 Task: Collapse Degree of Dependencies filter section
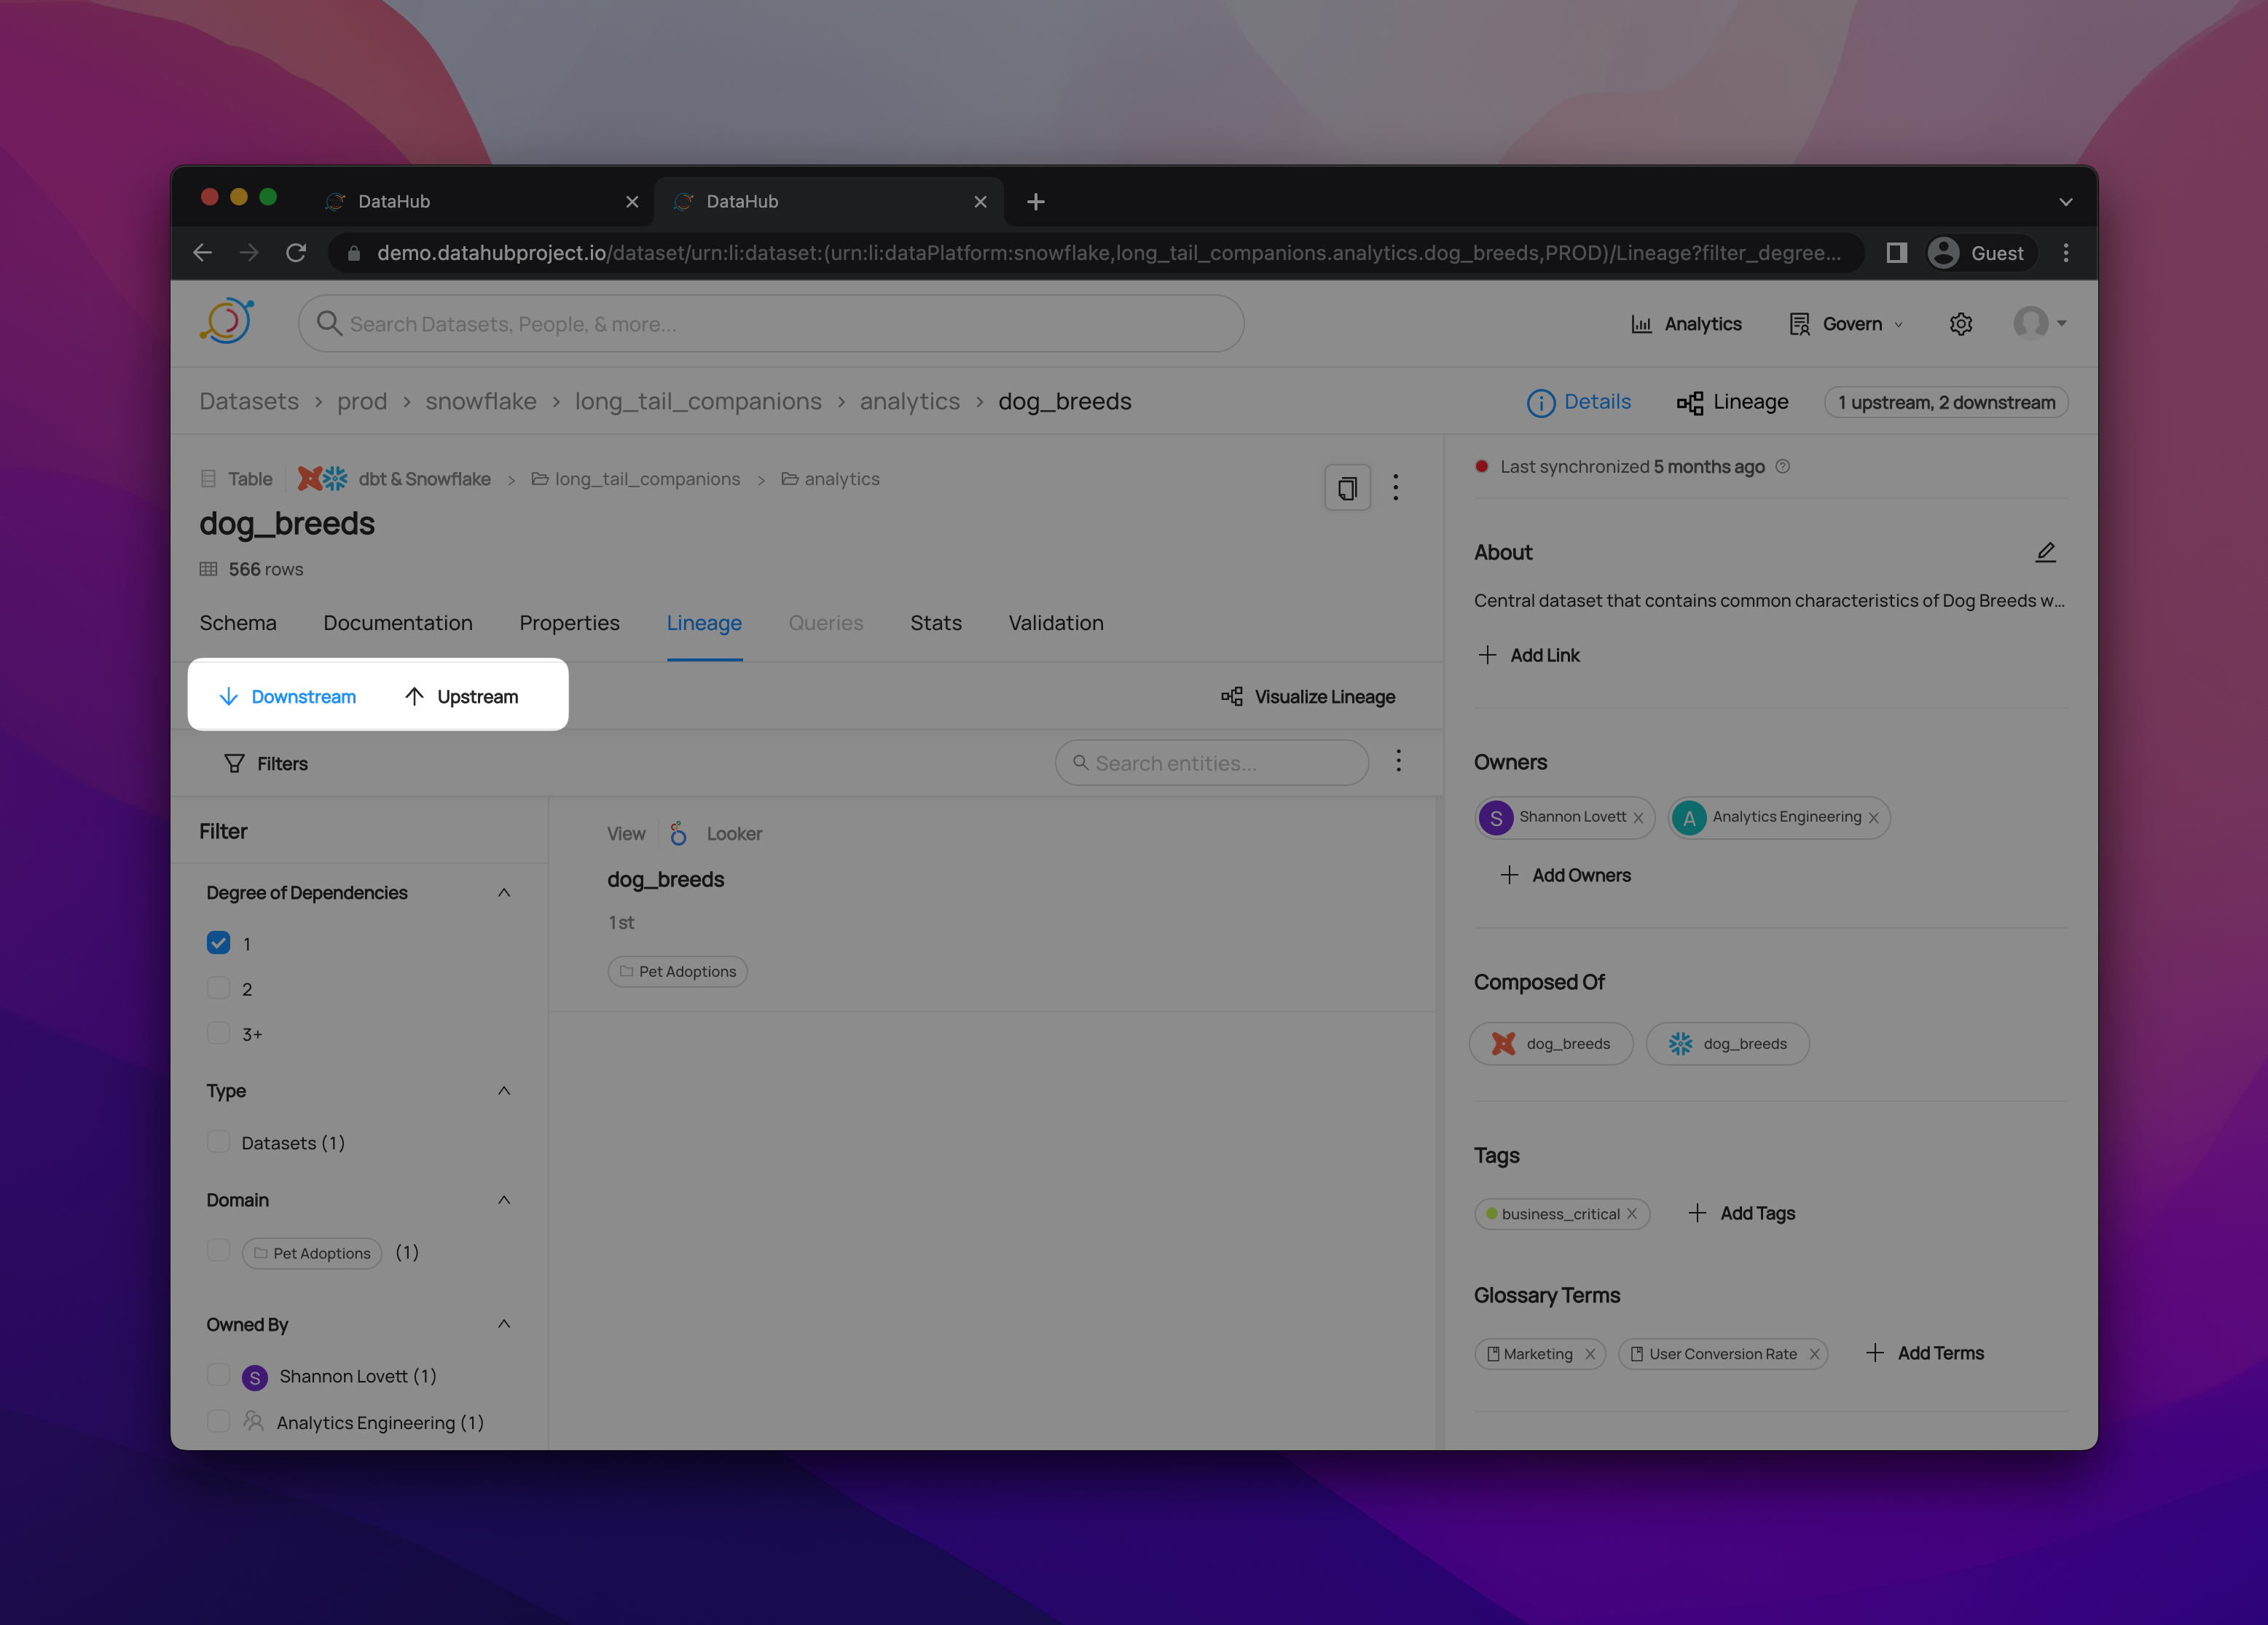click(504, 892)
